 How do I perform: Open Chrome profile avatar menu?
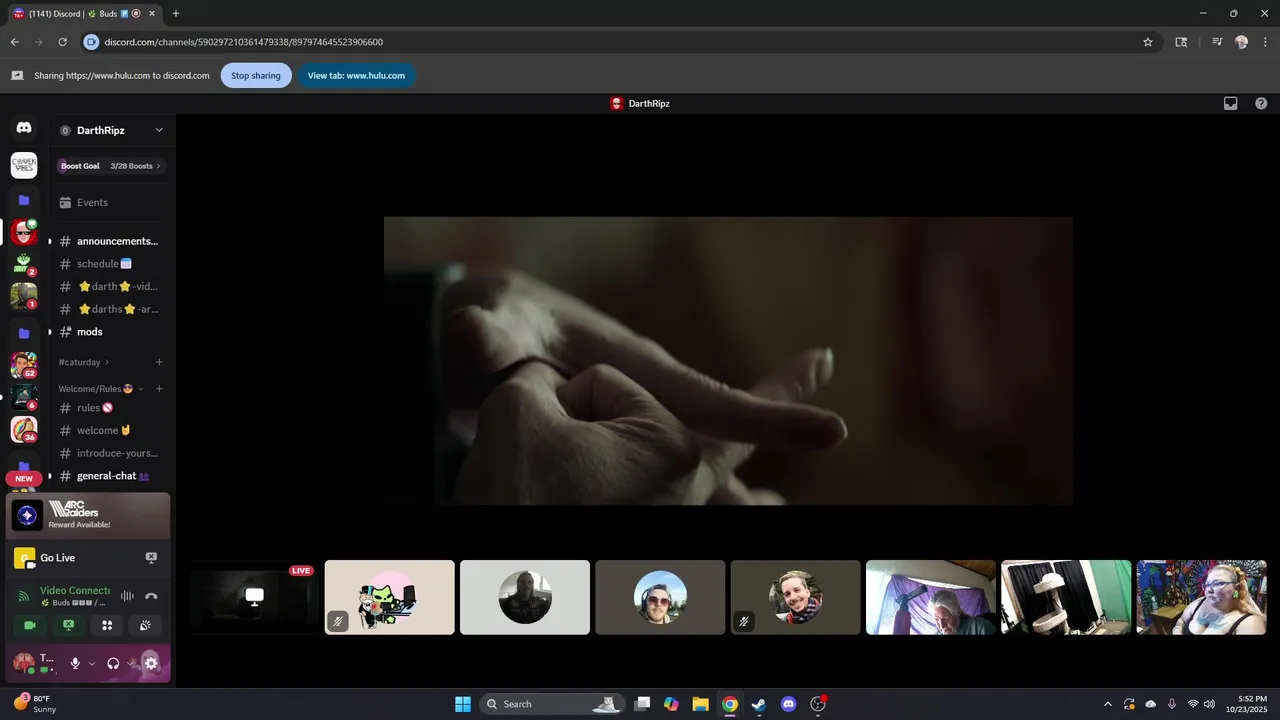tap(1241, 42)
